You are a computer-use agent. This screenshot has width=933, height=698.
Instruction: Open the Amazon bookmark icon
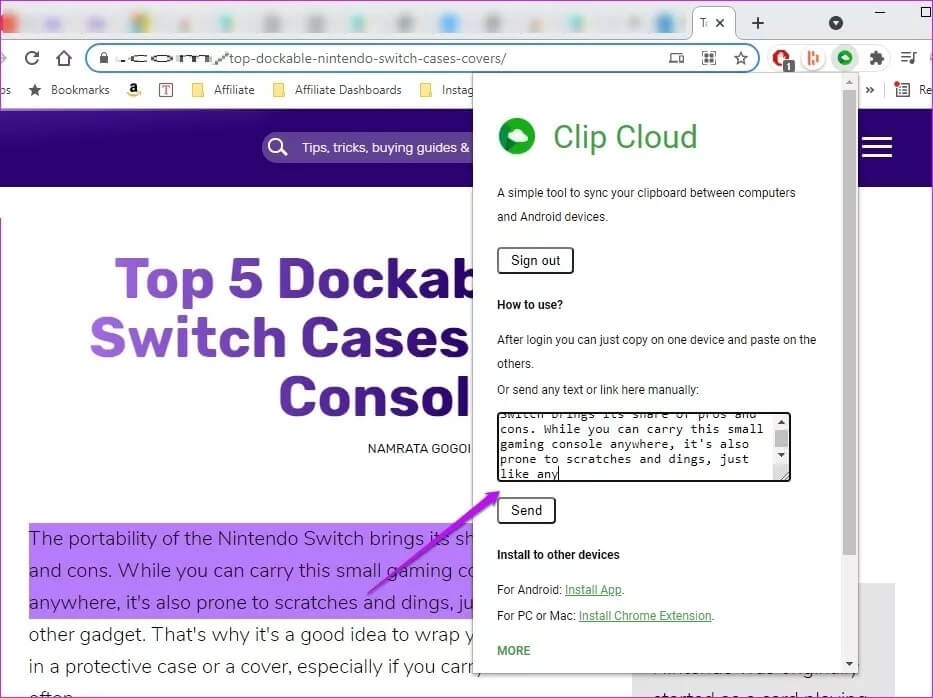pos(134,90)
